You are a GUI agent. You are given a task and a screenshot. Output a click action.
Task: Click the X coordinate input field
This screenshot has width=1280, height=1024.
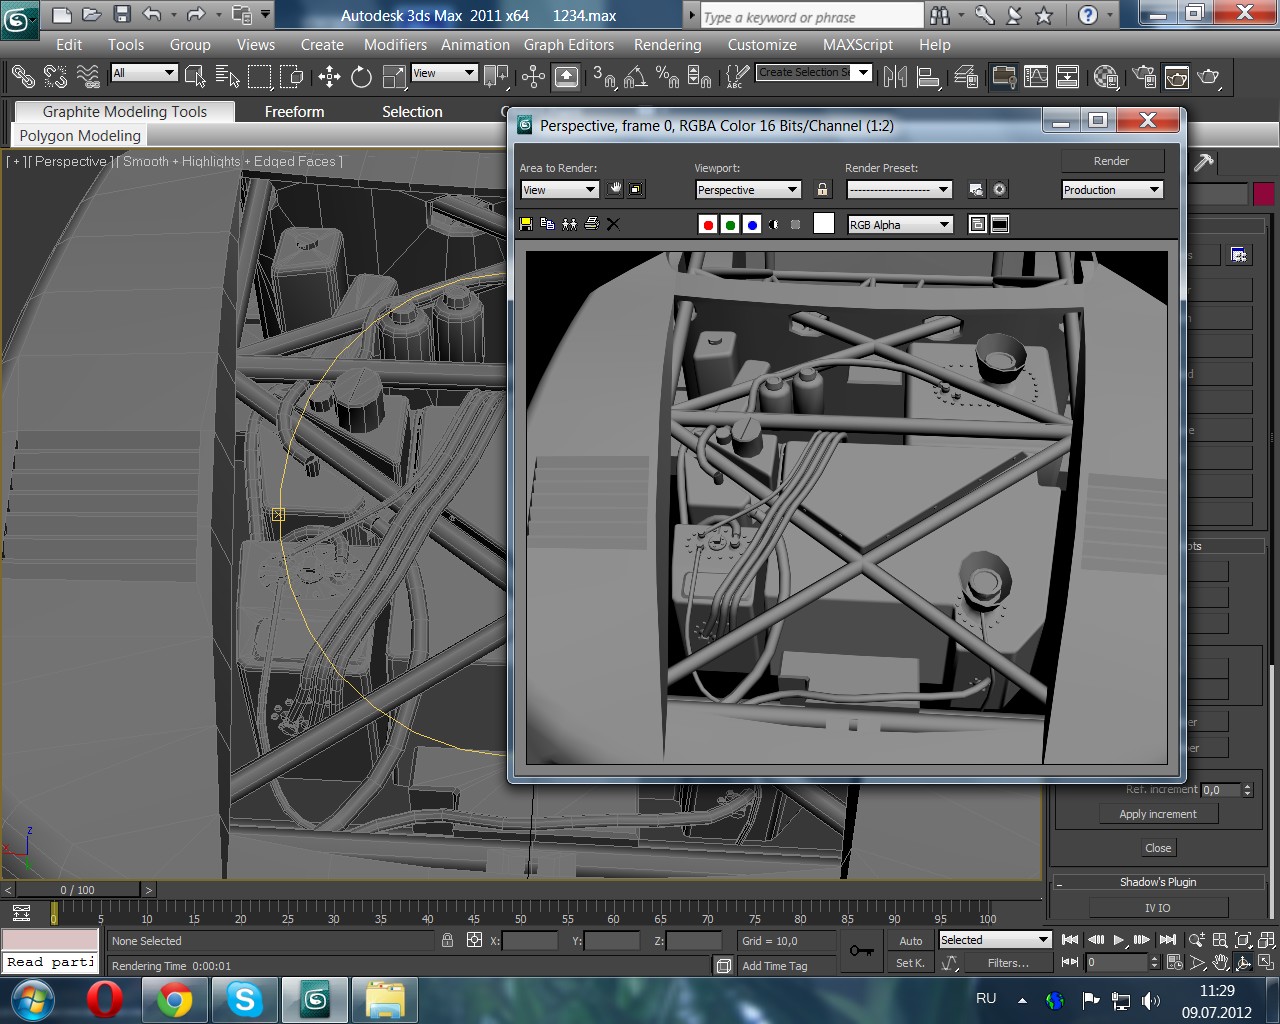point(530,941)
